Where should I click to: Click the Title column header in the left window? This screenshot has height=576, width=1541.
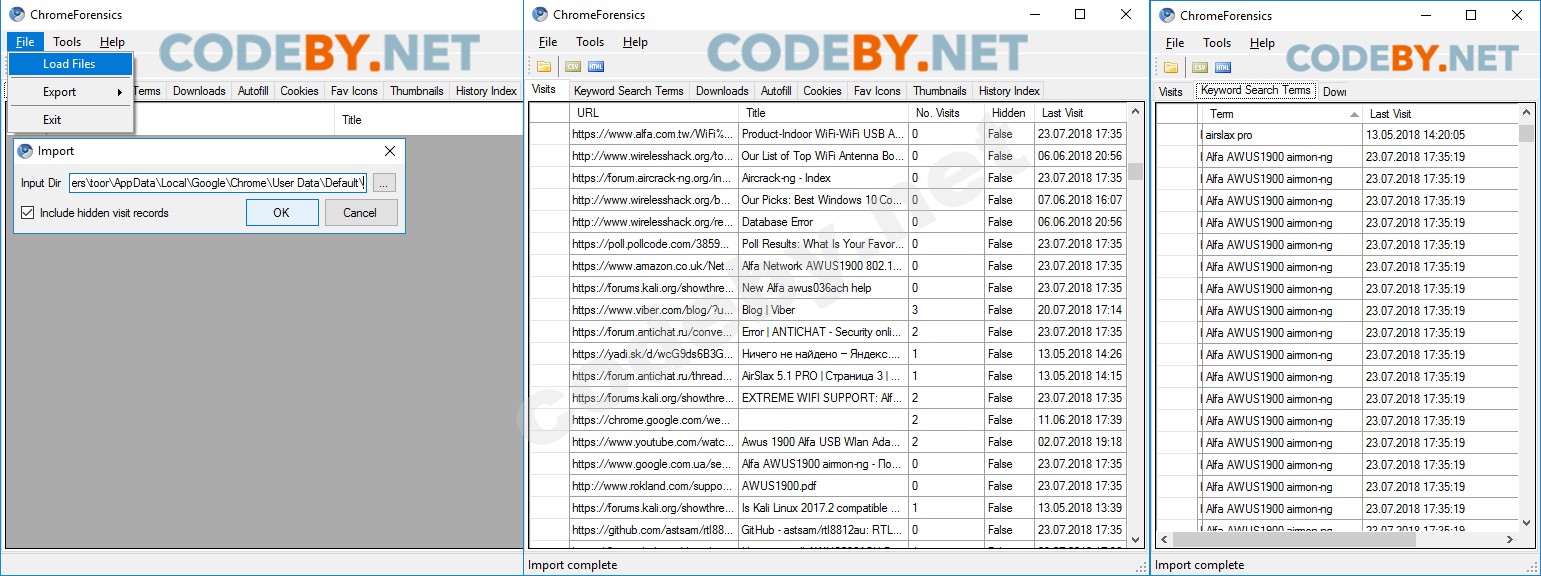click(x=430, y=119)
